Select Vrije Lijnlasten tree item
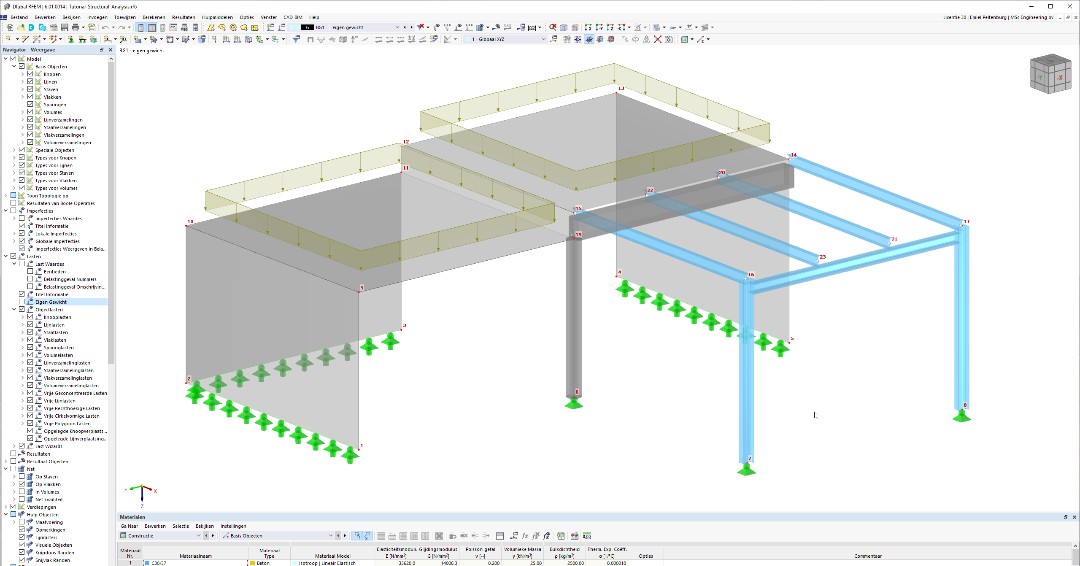 pyautogui.click(x=60, y=401)
